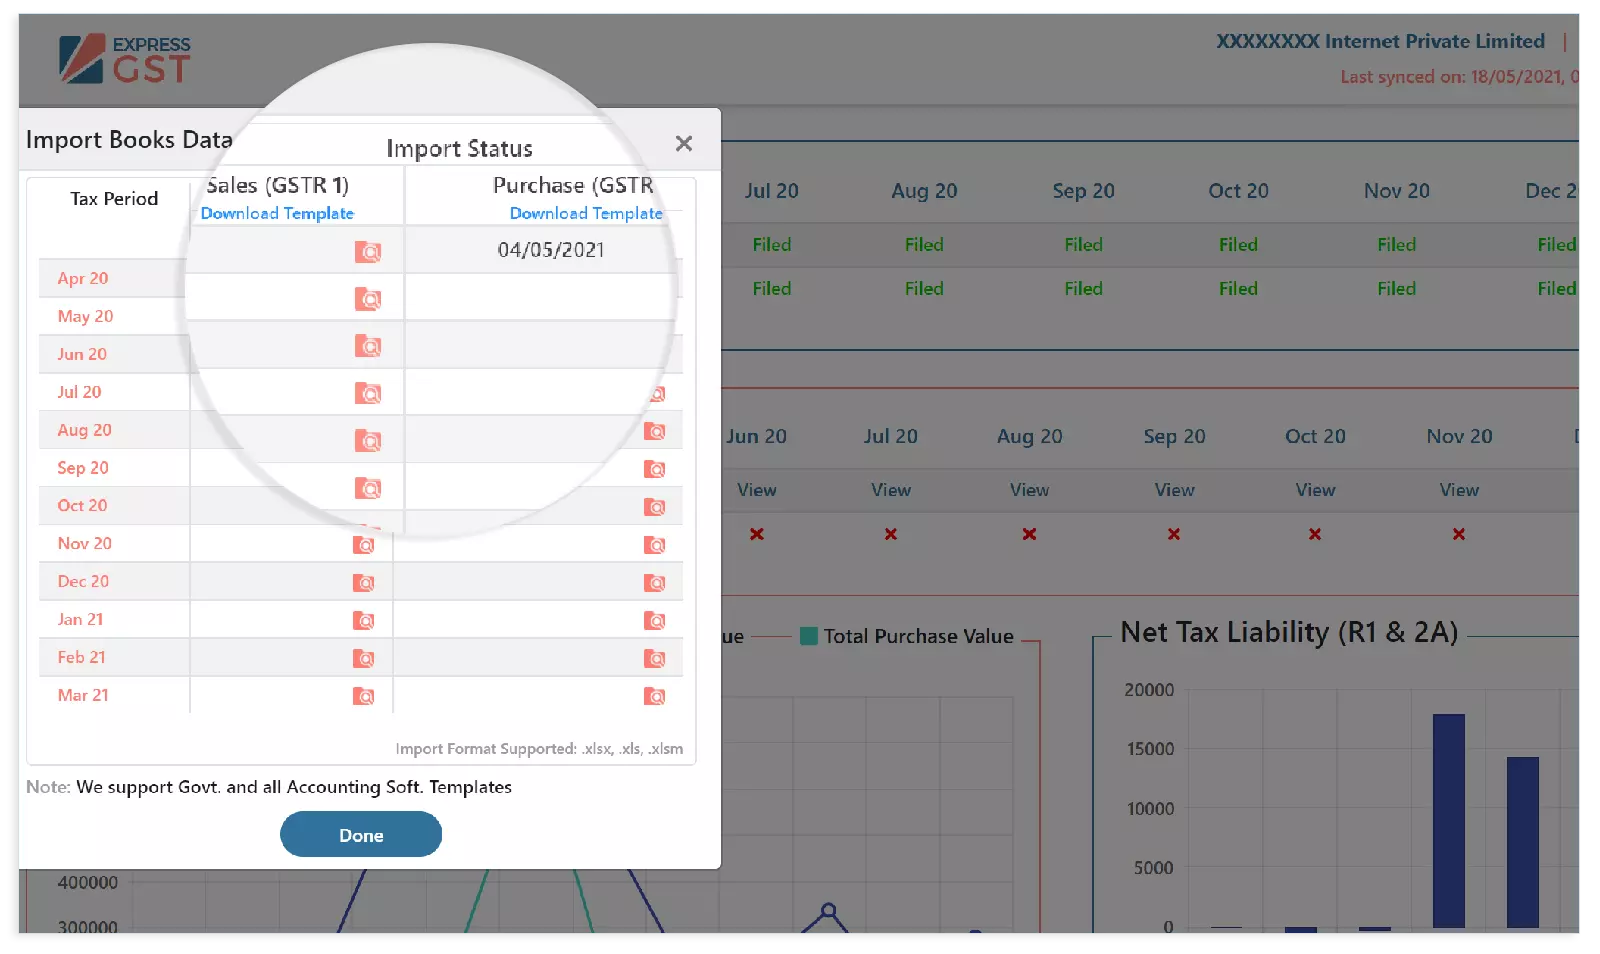1600x954 pixels.
Task: Click the Sales import icon for Nov 20
Action: point(364,545)
